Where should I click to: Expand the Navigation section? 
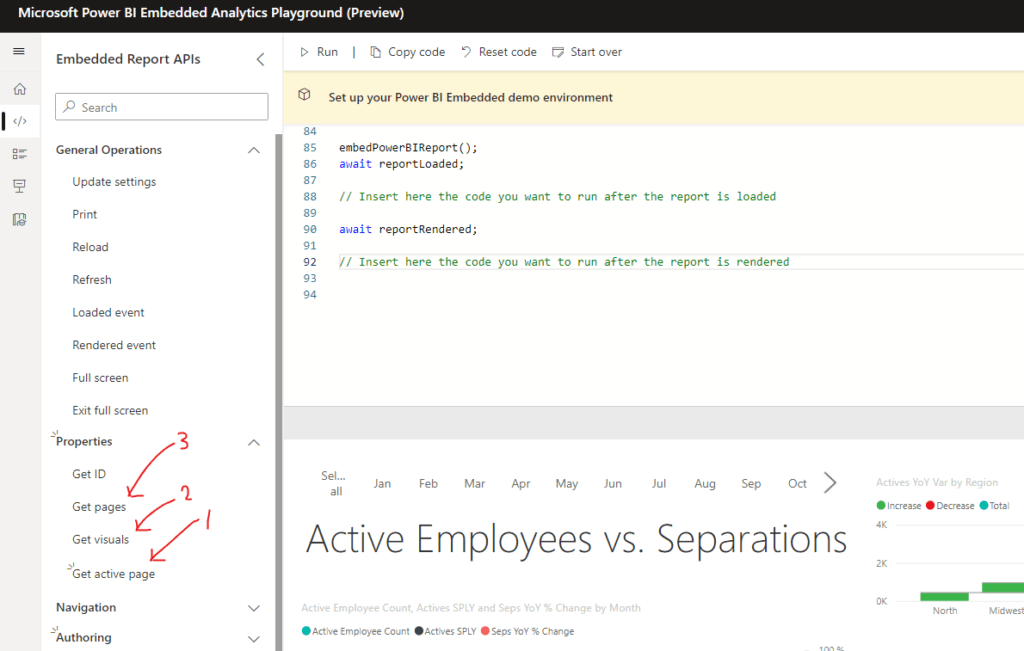254,608
